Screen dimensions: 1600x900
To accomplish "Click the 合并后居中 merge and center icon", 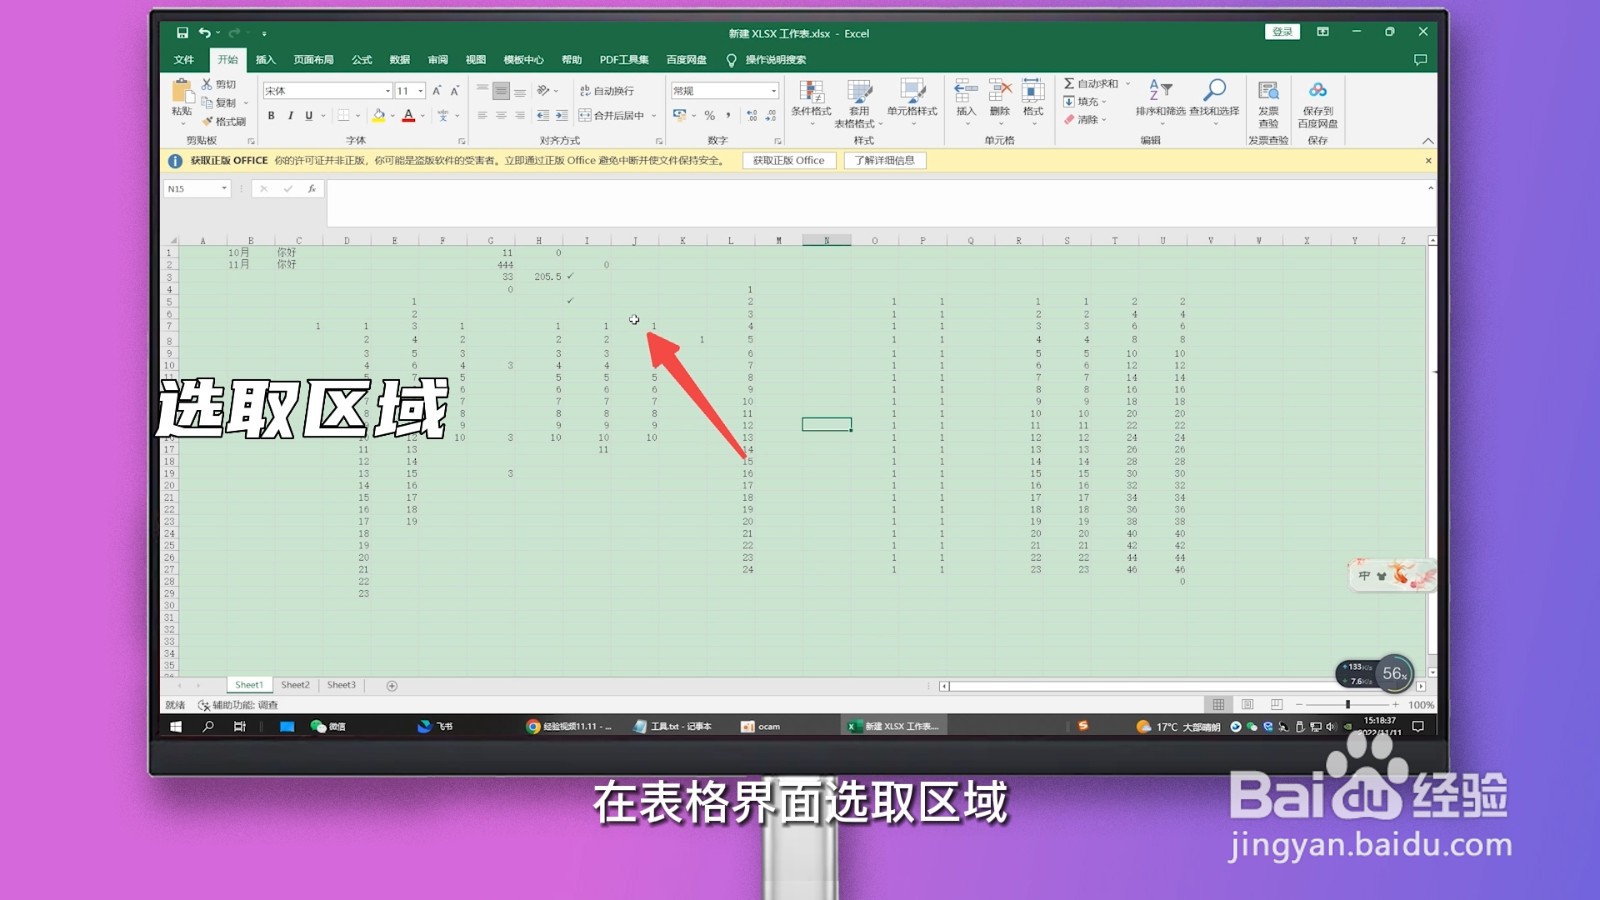I will pyautogui.click(x=610, y=115).
